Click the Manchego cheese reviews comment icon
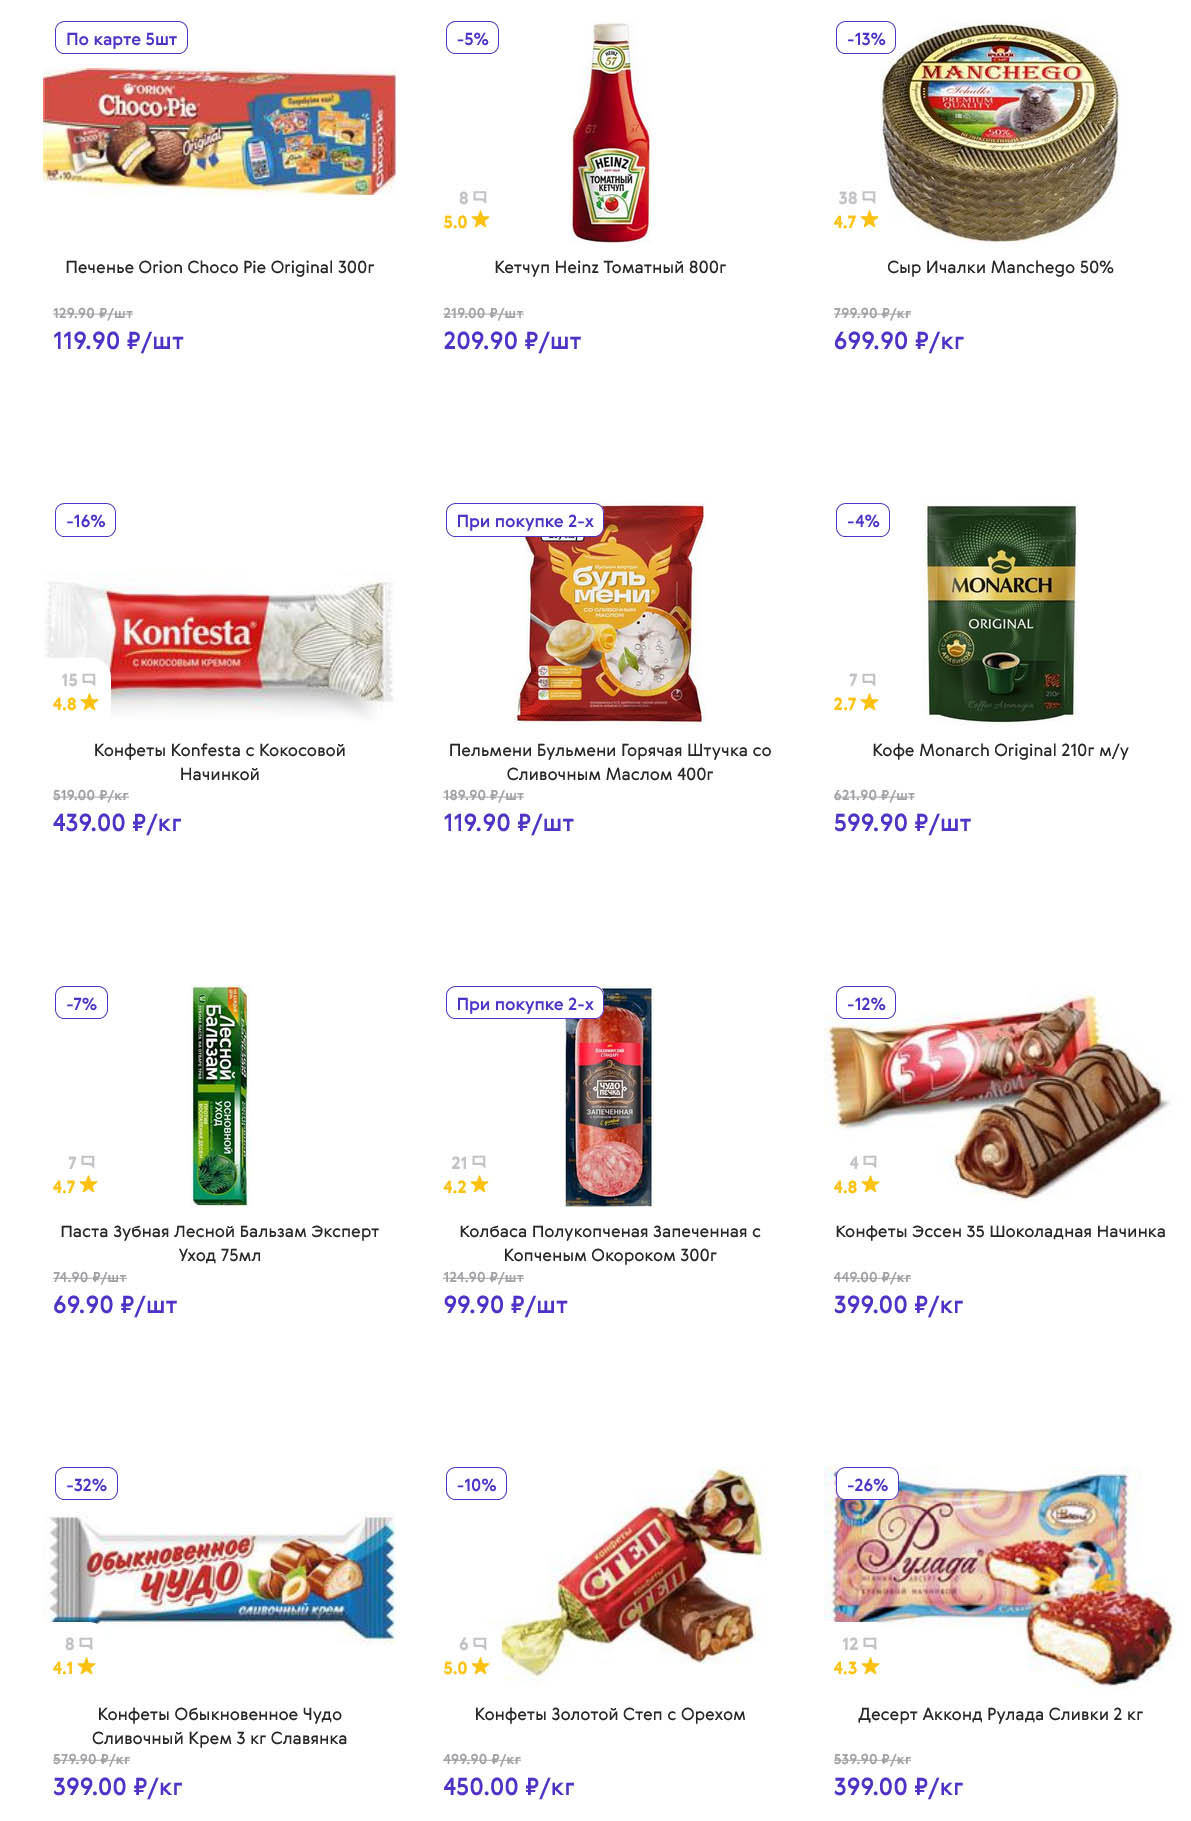Viewport: 1191px width, 1821px height. (x=869, y=197)
